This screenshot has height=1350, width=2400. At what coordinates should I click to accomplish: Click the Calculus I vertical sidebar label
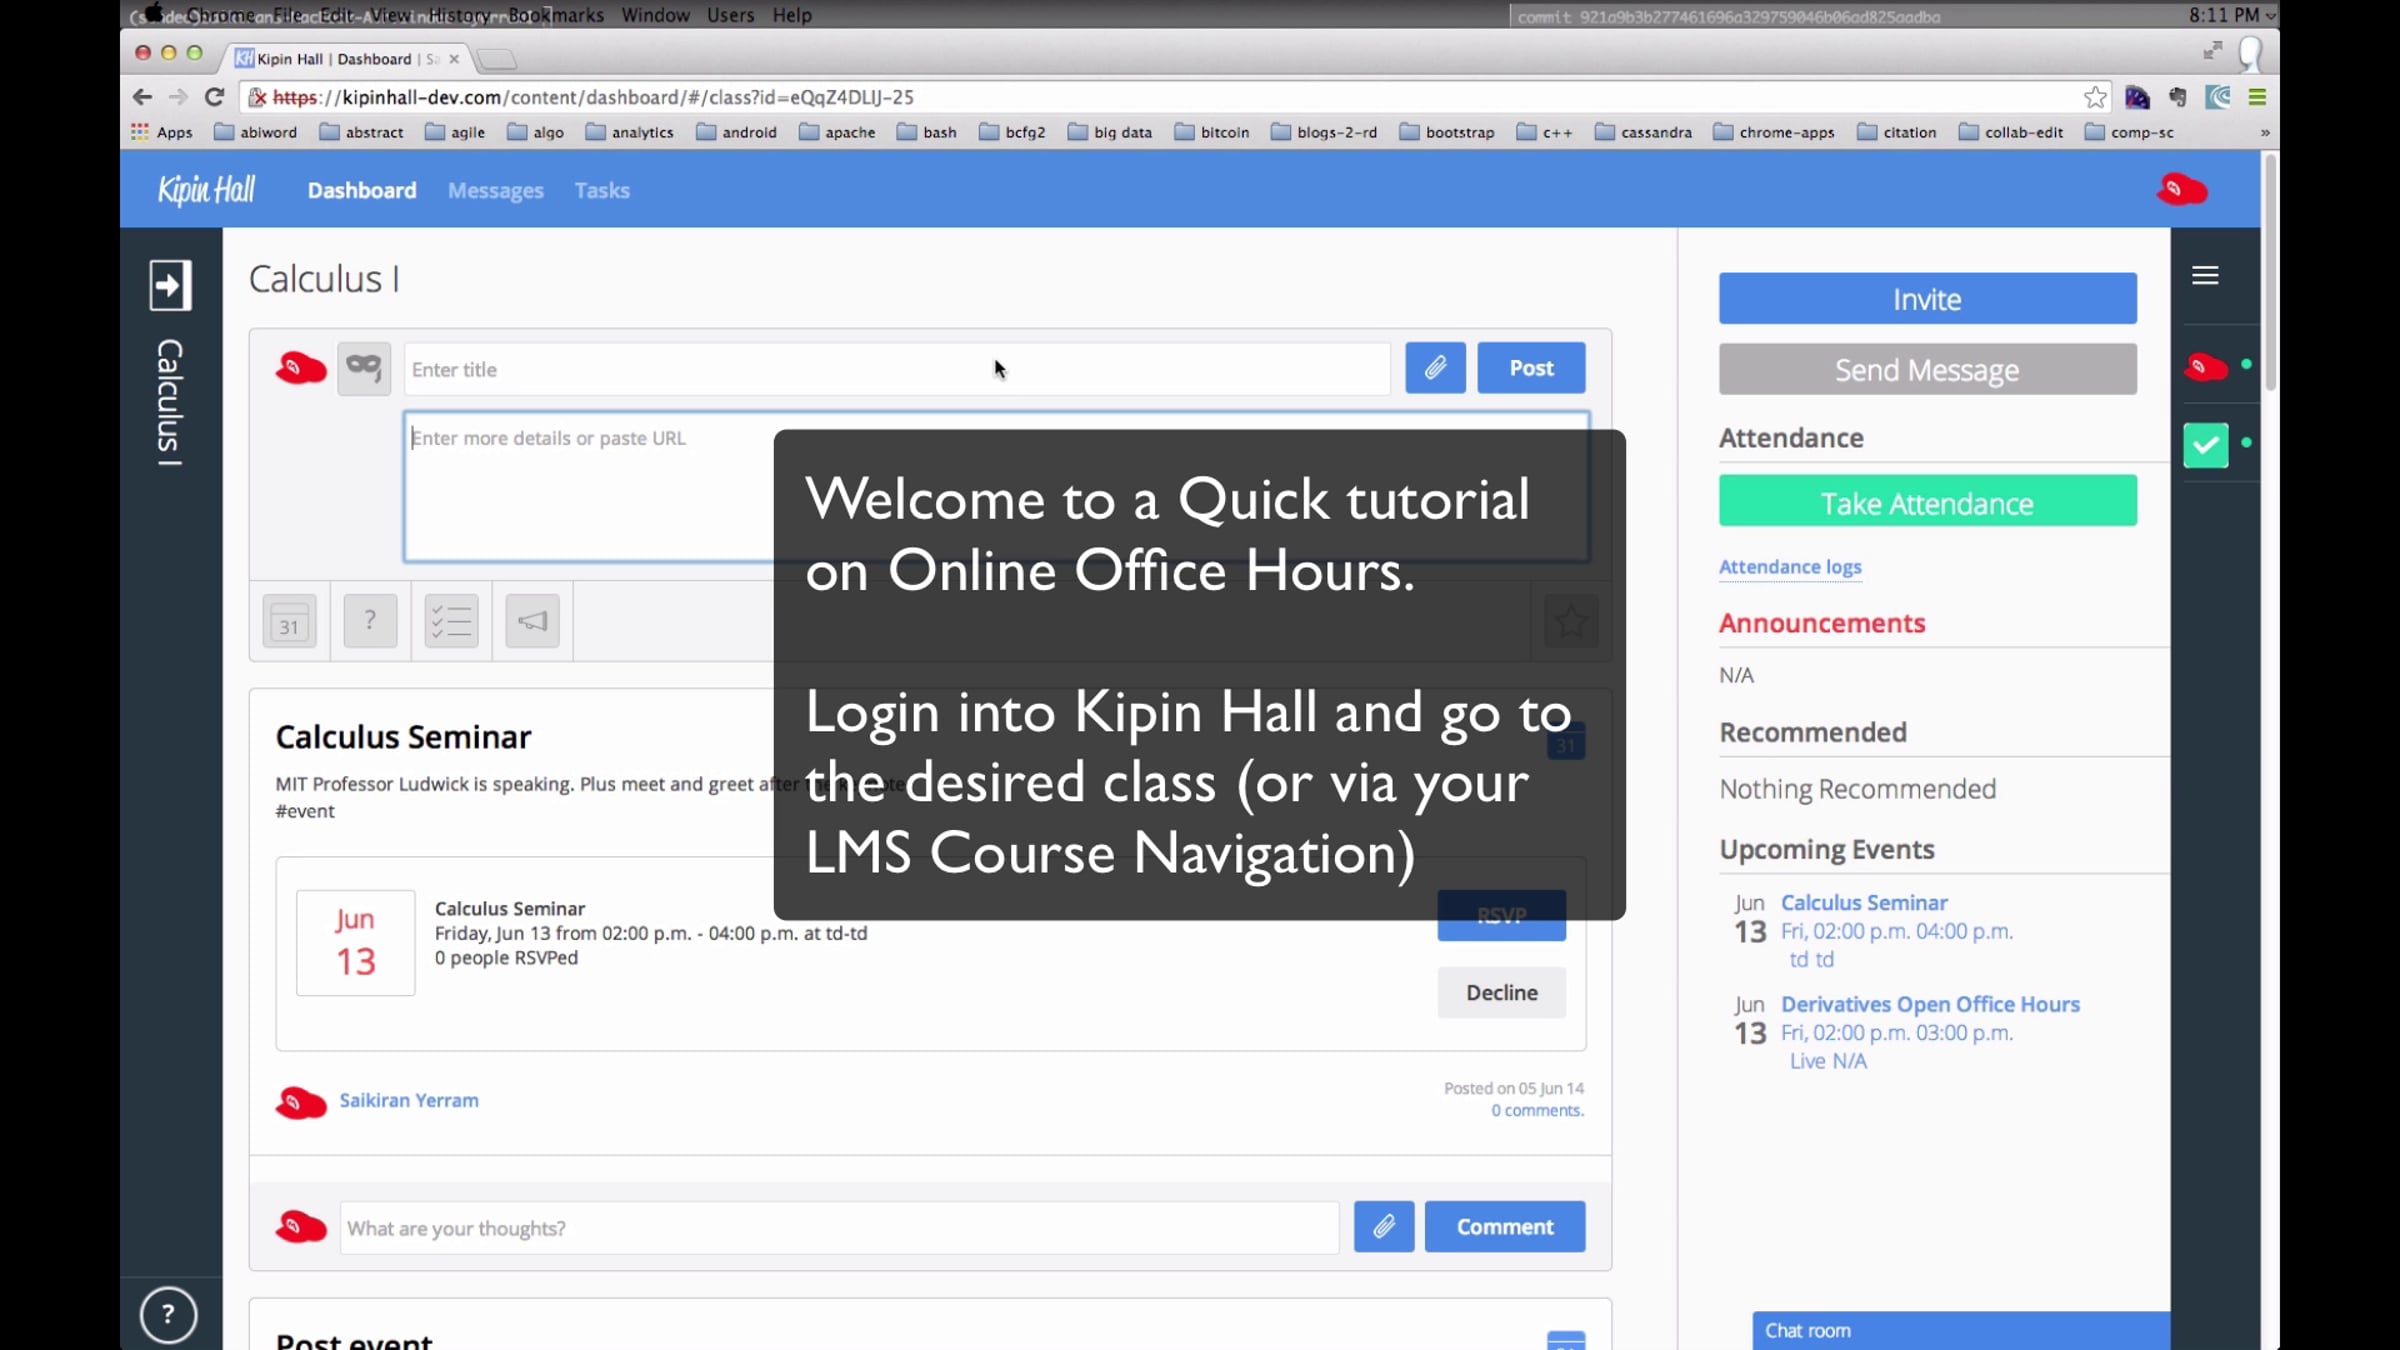pos(170,402)
